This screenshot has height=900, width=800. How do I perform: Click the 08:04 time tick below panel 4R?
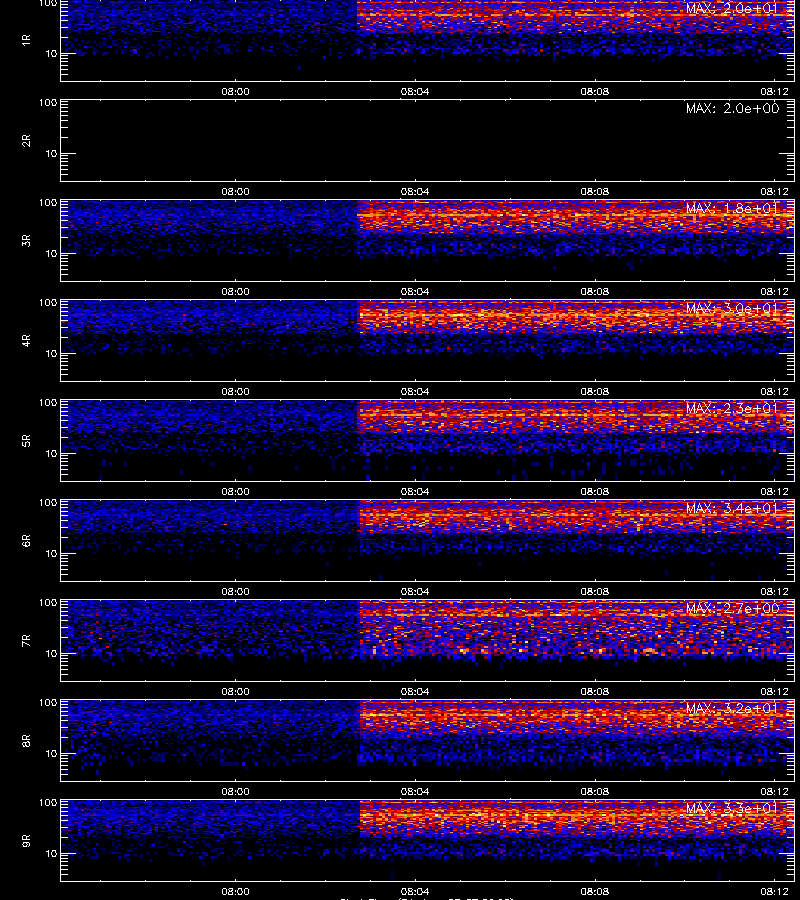(415, 391)
